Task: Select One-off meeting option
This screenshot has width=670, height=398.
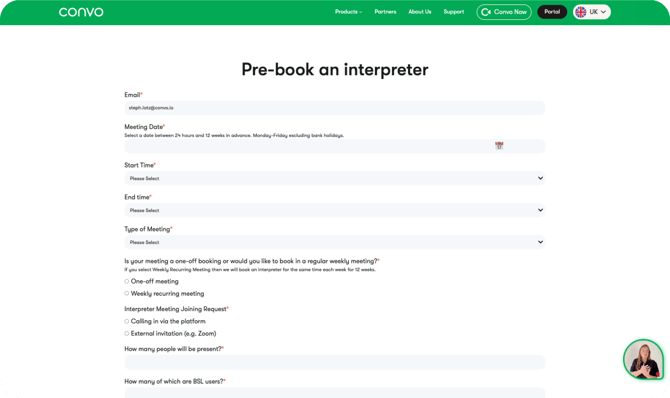Action: [x=126, y=281]
